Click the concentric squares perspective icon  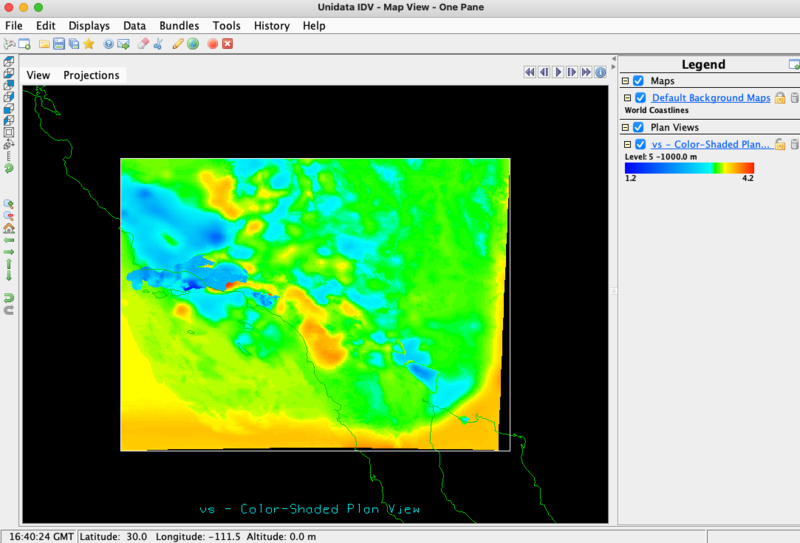click(9, 132)
